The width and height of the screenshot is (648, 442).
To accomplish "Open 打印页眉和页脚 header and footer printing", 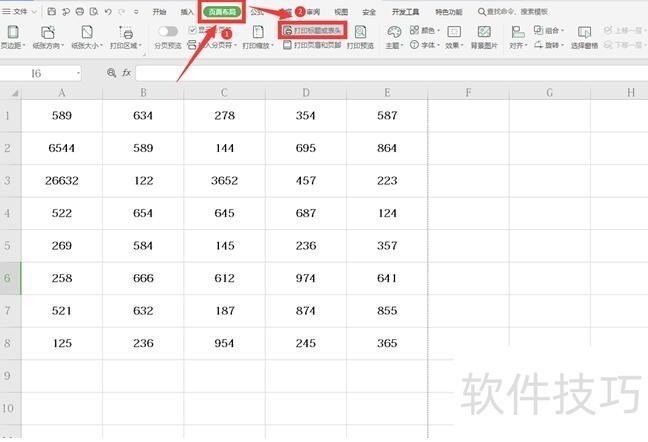I will (x=312, y=45).
